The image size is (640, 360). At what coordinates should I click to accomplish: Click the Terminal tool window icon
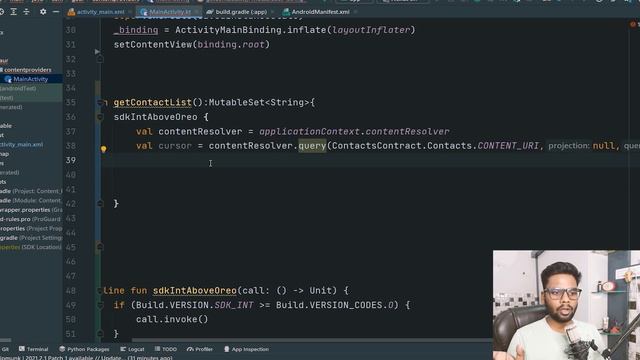coord(22,349)
